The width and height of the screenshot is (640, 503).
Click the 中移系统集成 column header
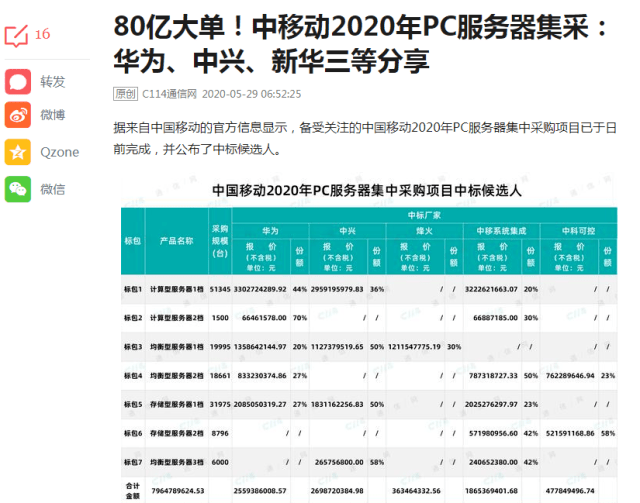[x=501, y=231]
